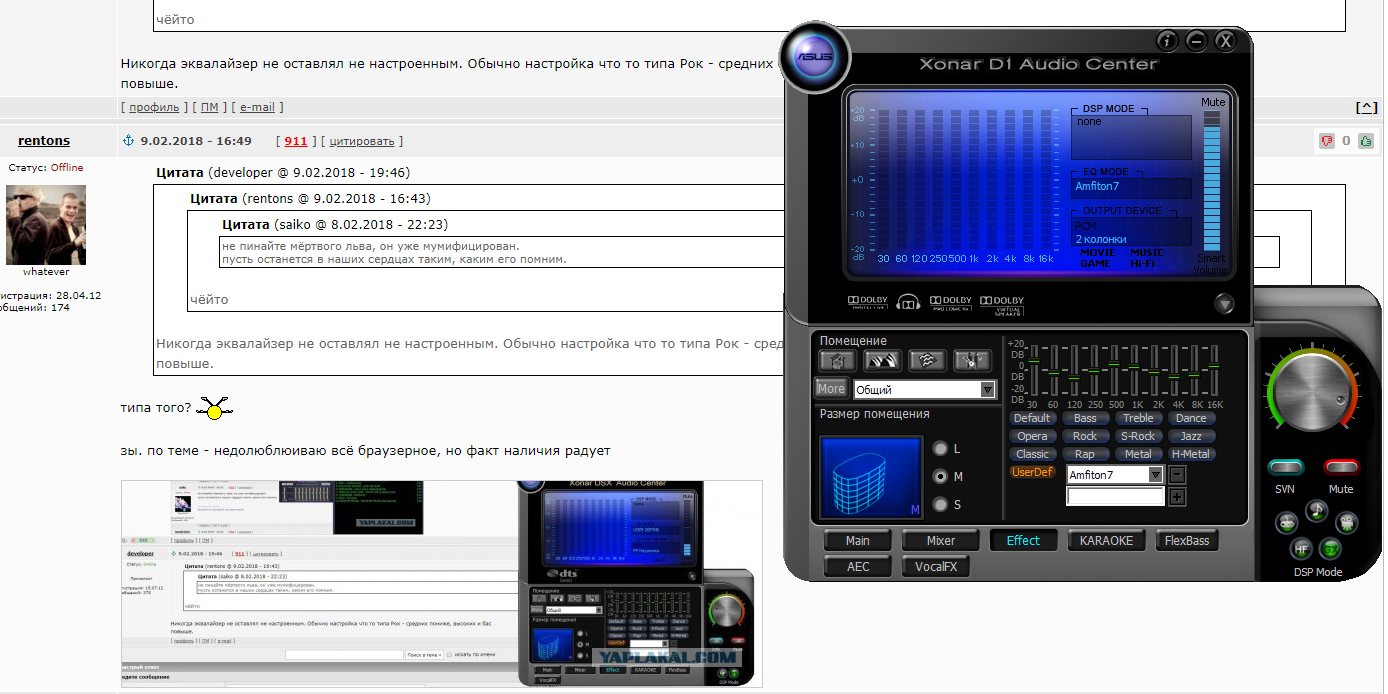The image size is (1388, 694).
Task: Select the environment preset icon with hands
Action: (x=884, y=360)
